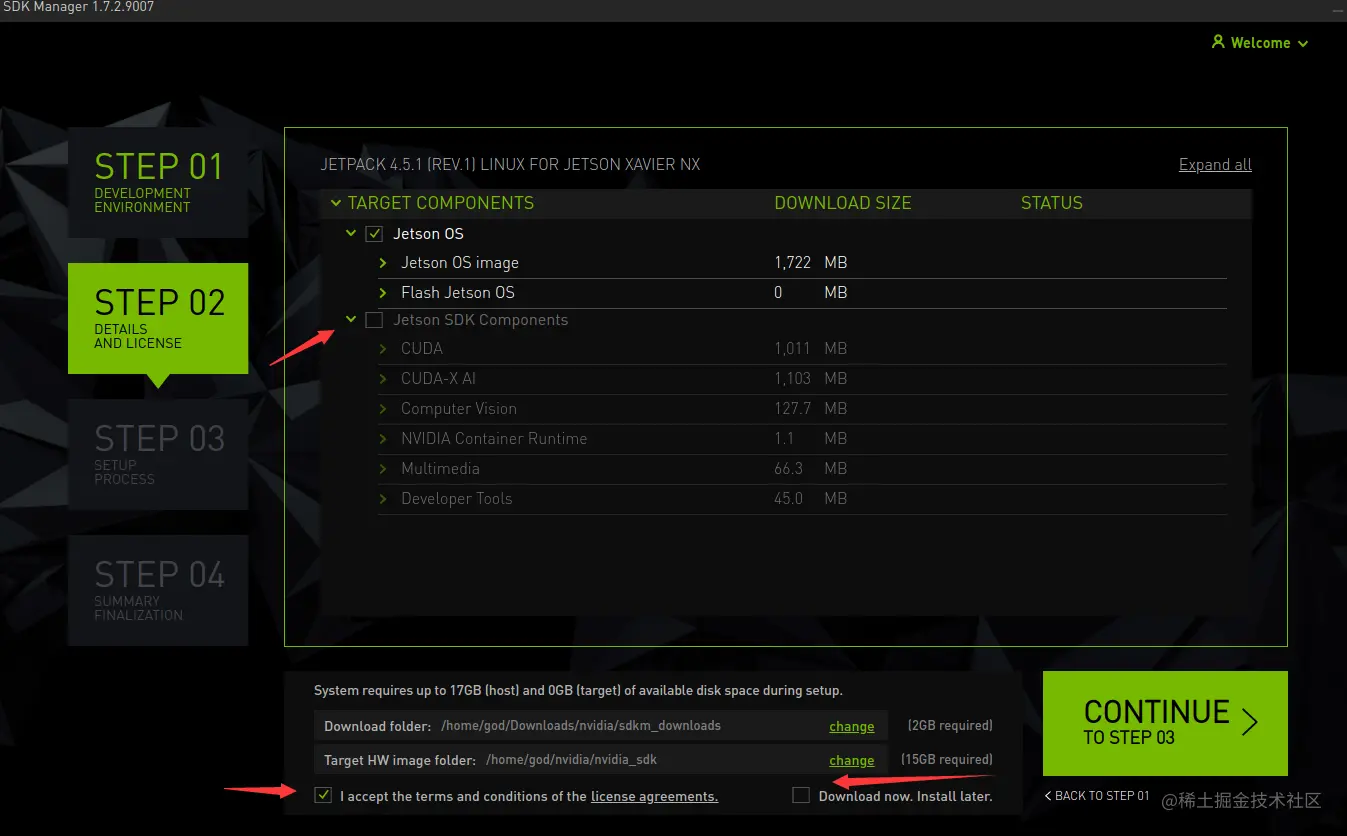This screenshot has width=1347, height=836.
Task: Check the Jetson SDK Components checkbox
Action: (x=374, y=320)
